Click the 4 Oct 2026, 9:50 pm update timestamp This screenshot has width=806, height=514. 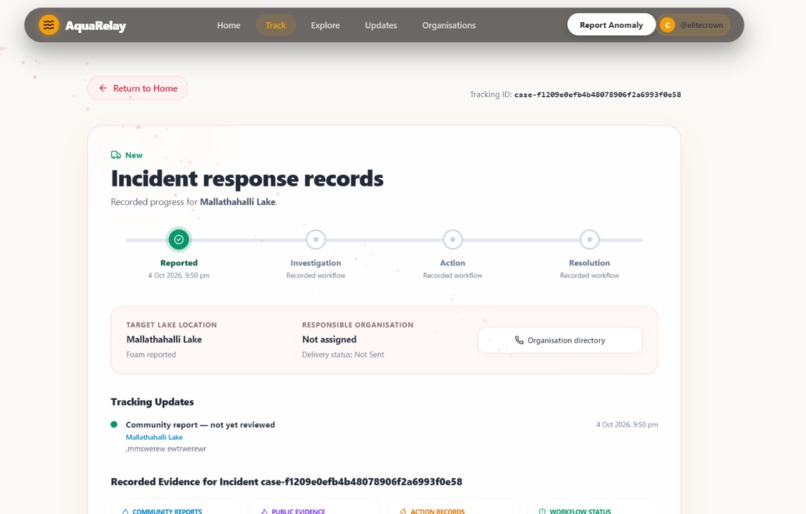(x=627, y=425)
